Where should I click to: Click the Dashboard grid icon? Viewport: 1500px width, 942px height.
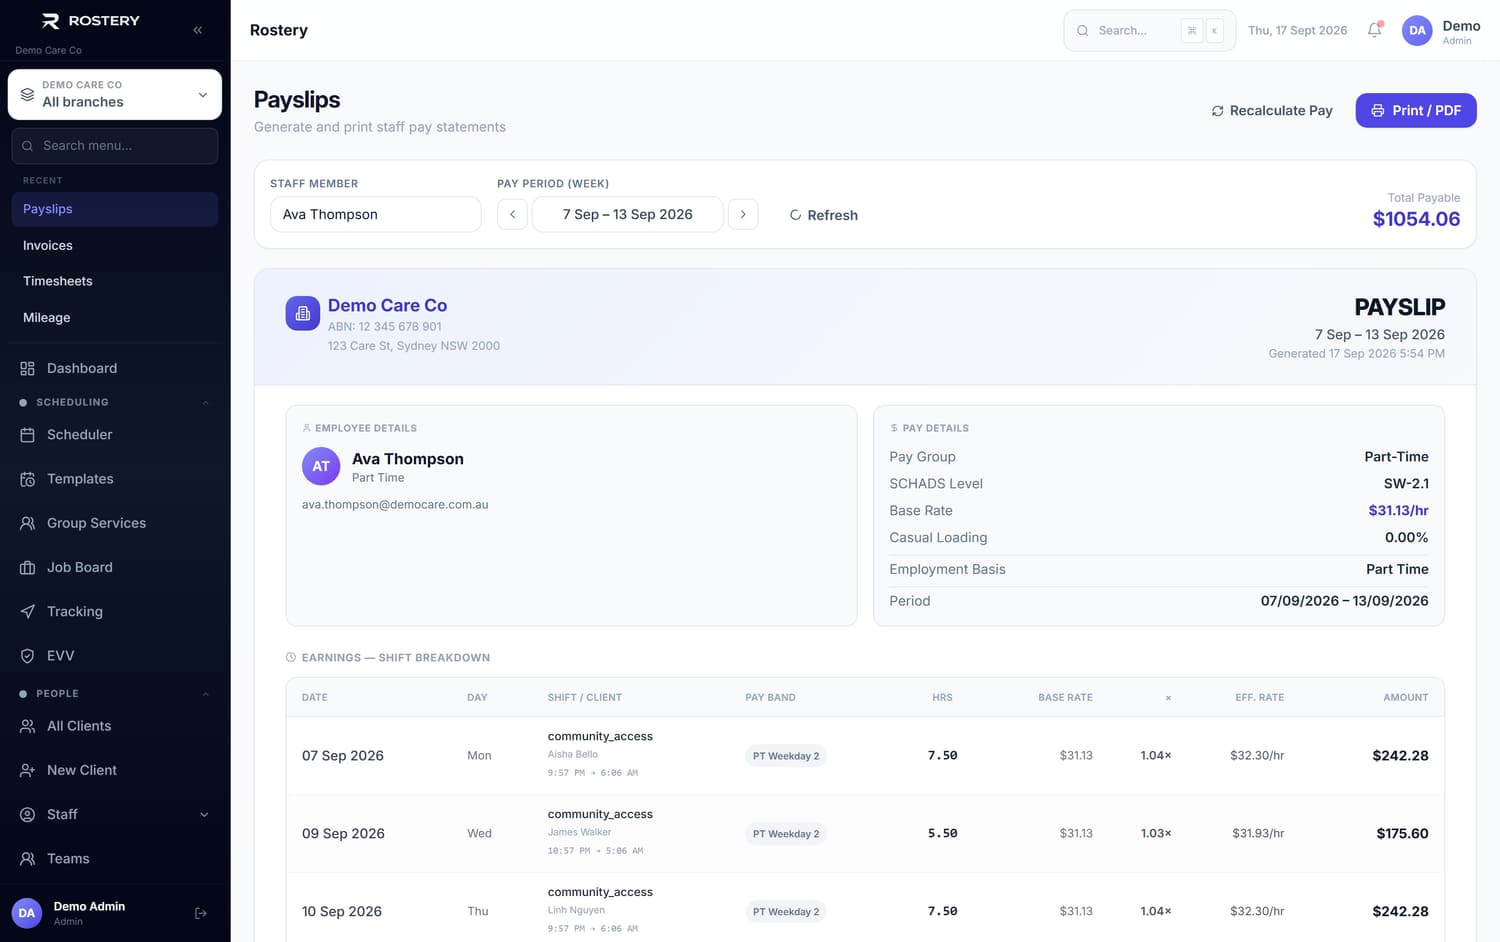click(x=27, y=368)
